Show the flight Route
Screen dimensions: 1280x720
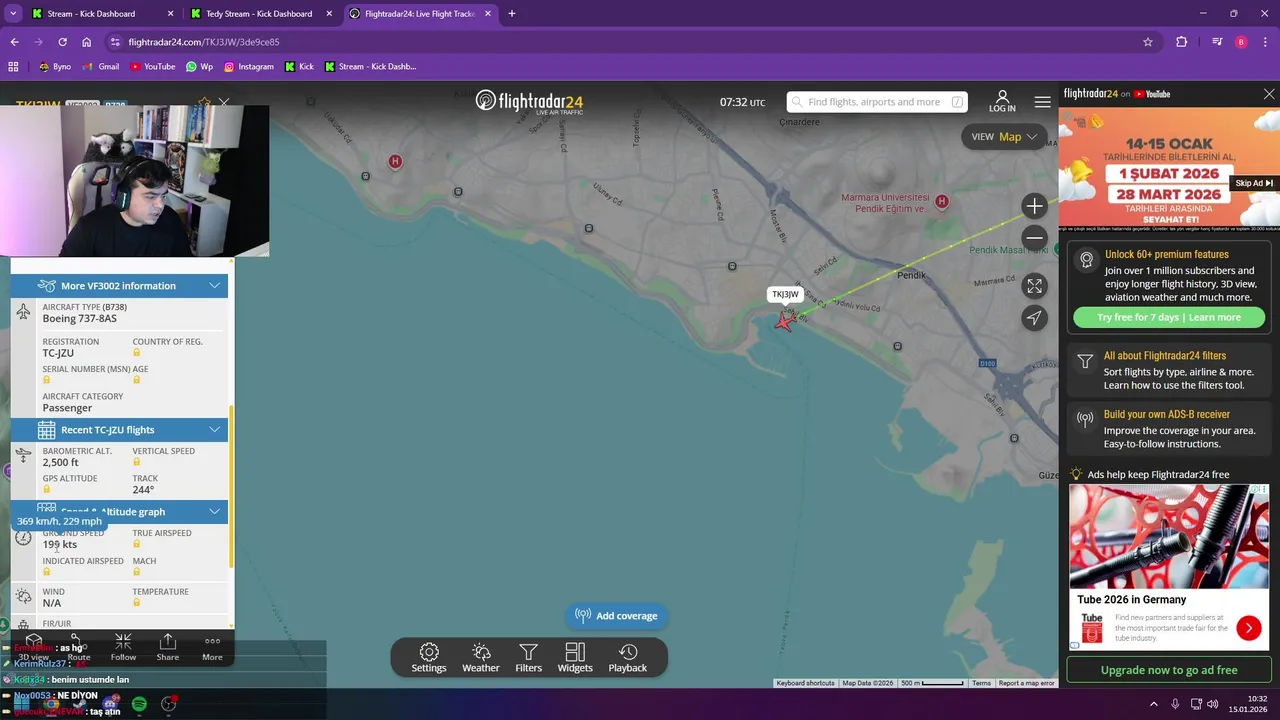coord(79,647)
